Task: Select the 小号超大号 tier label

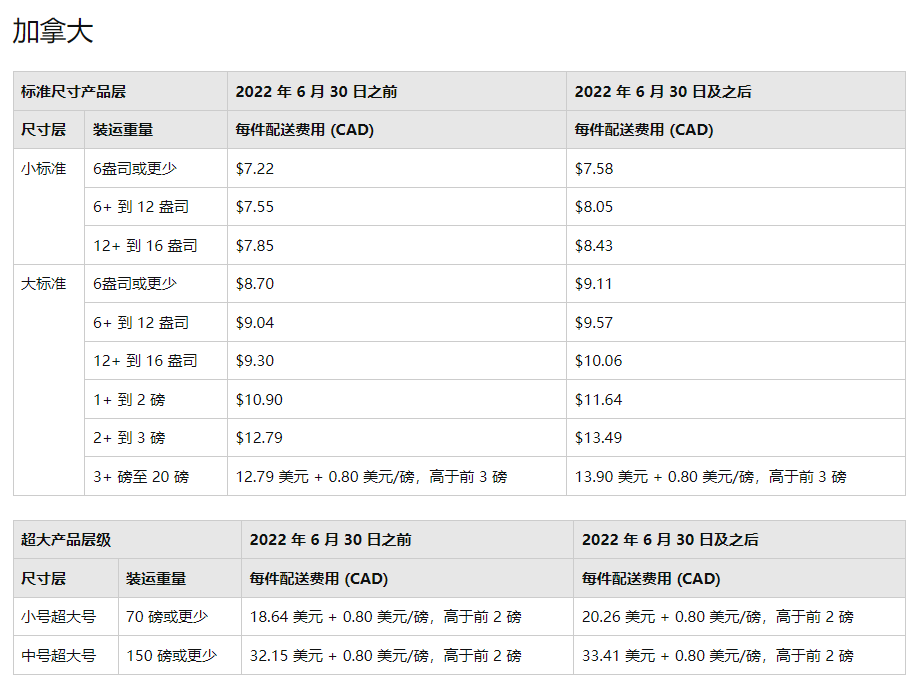Action: [47, 616]
